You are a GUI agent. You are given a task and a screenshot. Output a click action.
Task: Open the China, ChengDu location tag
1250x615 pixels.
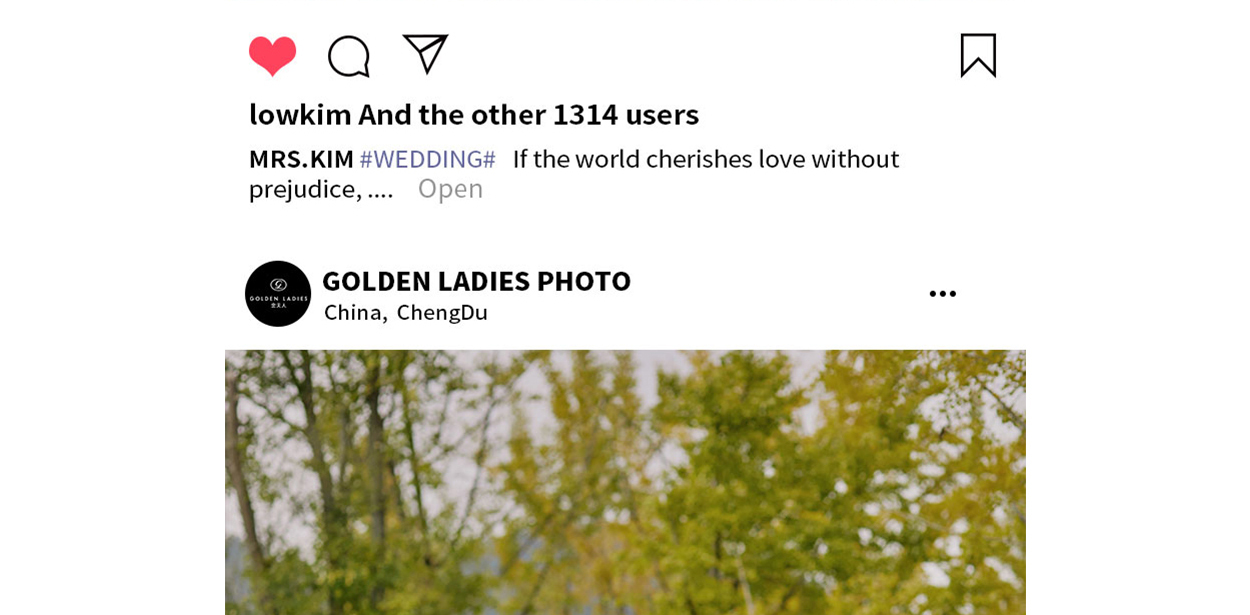(406, 312)
